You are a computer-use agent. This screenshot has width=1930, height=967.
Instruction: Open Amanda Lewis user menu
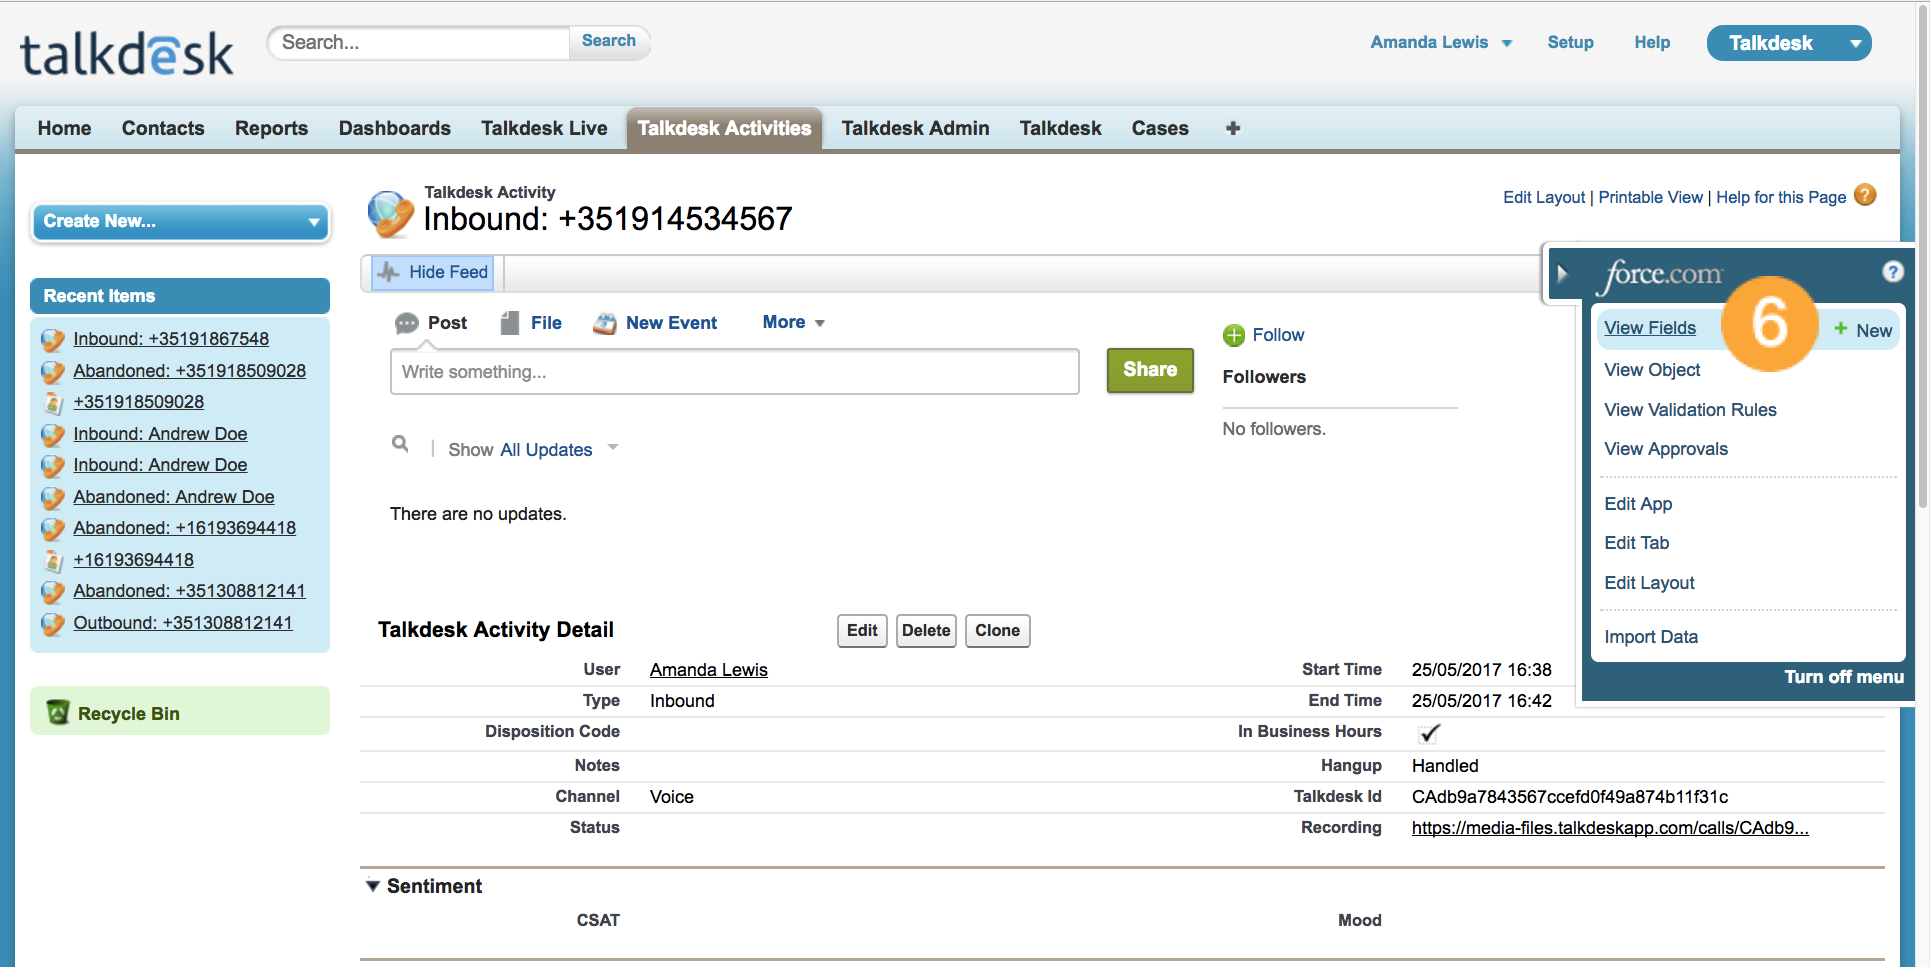(x=1441, y=42)
